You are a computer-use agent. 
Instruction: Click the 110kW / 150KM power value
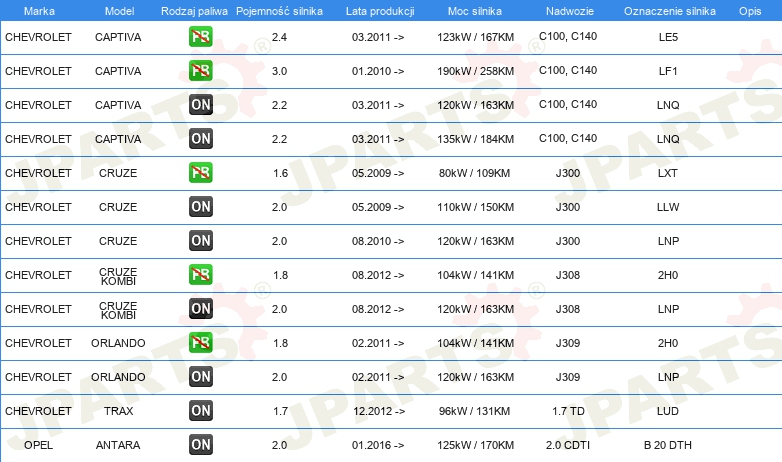coord(475,207)
